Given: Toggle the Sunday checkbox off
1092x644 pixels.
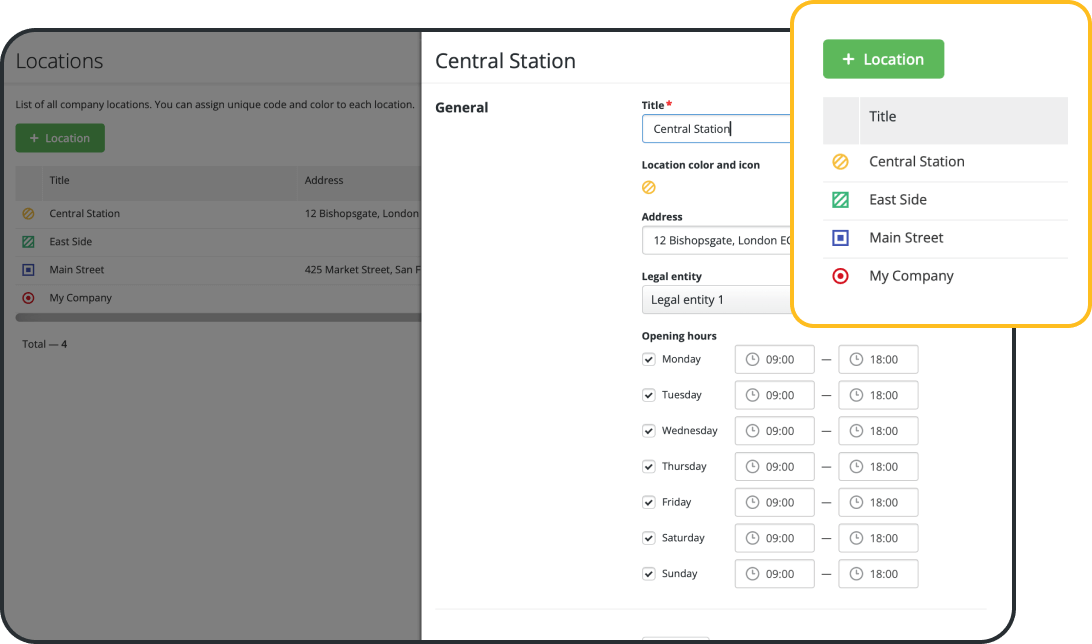Looking at the screenshot, I should [x=648, y=573].
